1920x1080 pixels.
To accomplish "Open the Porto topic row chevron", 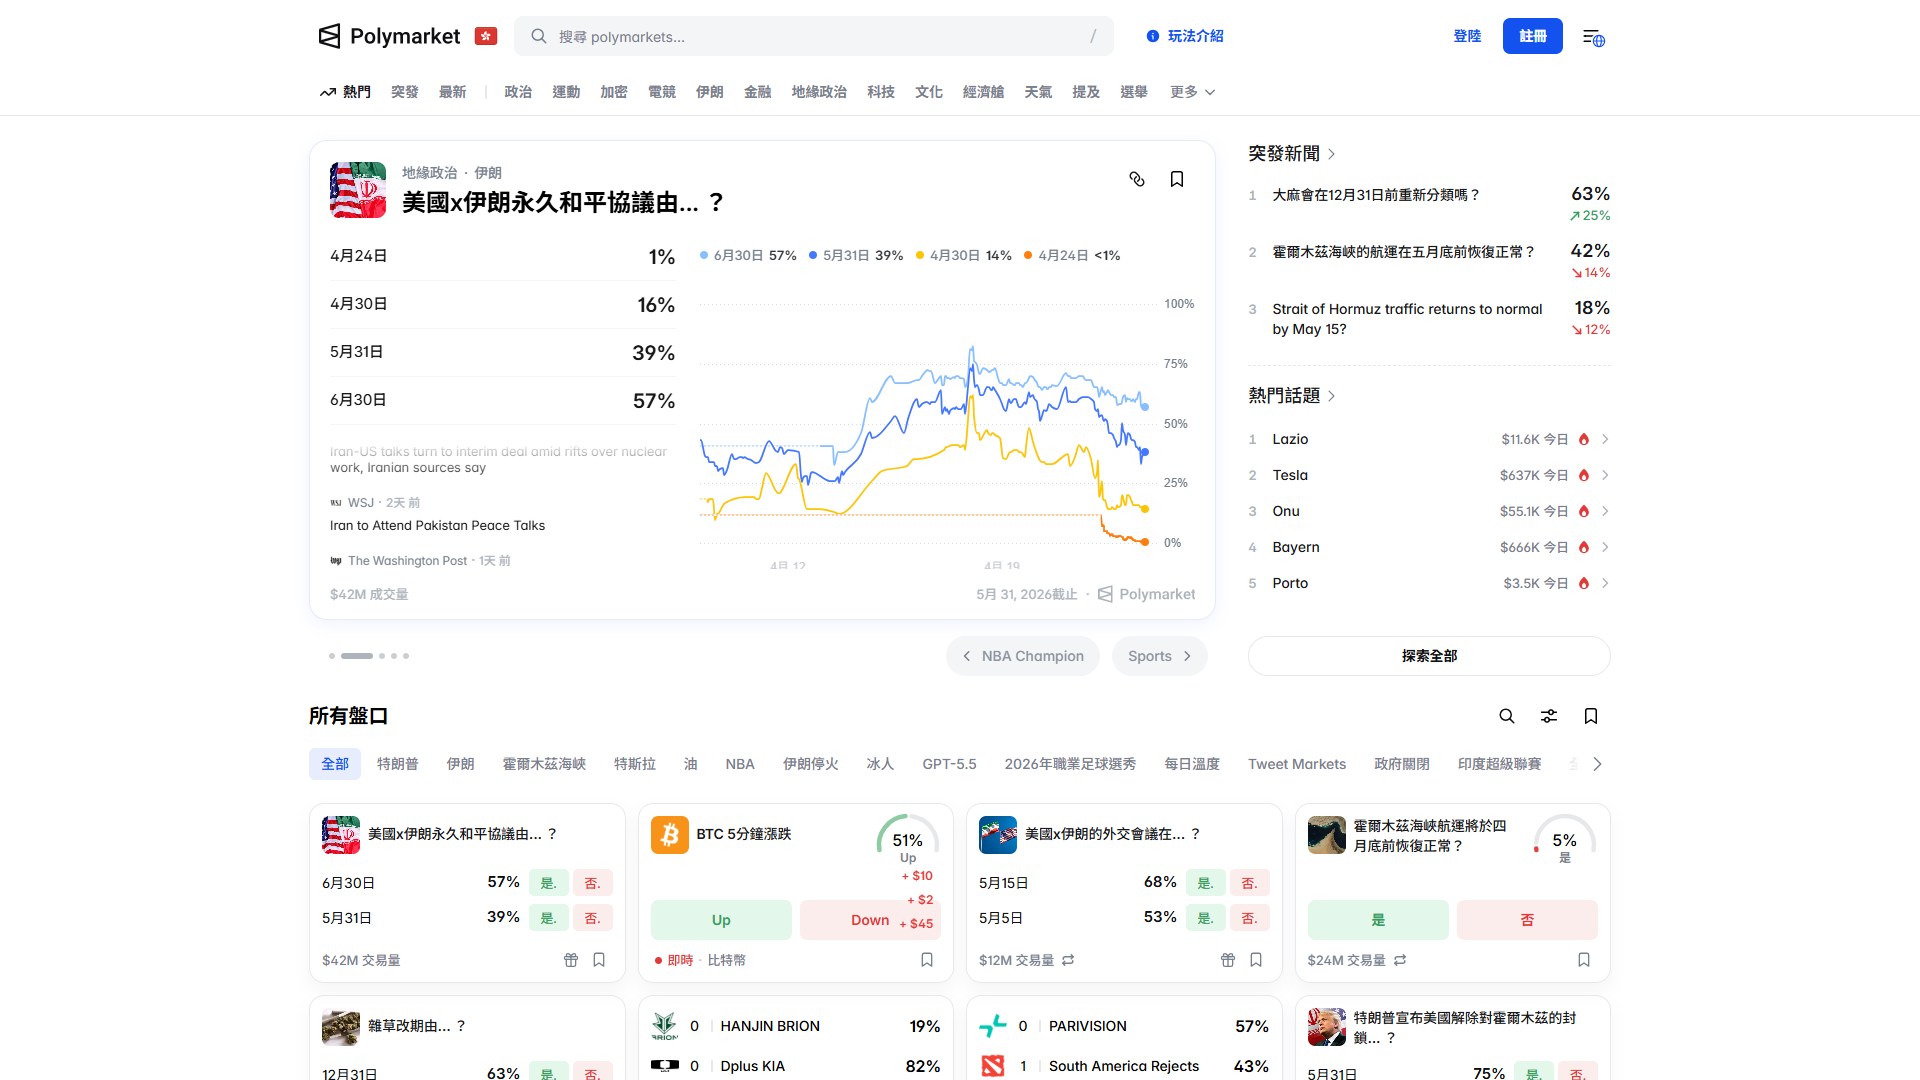I will [1605, 583].
